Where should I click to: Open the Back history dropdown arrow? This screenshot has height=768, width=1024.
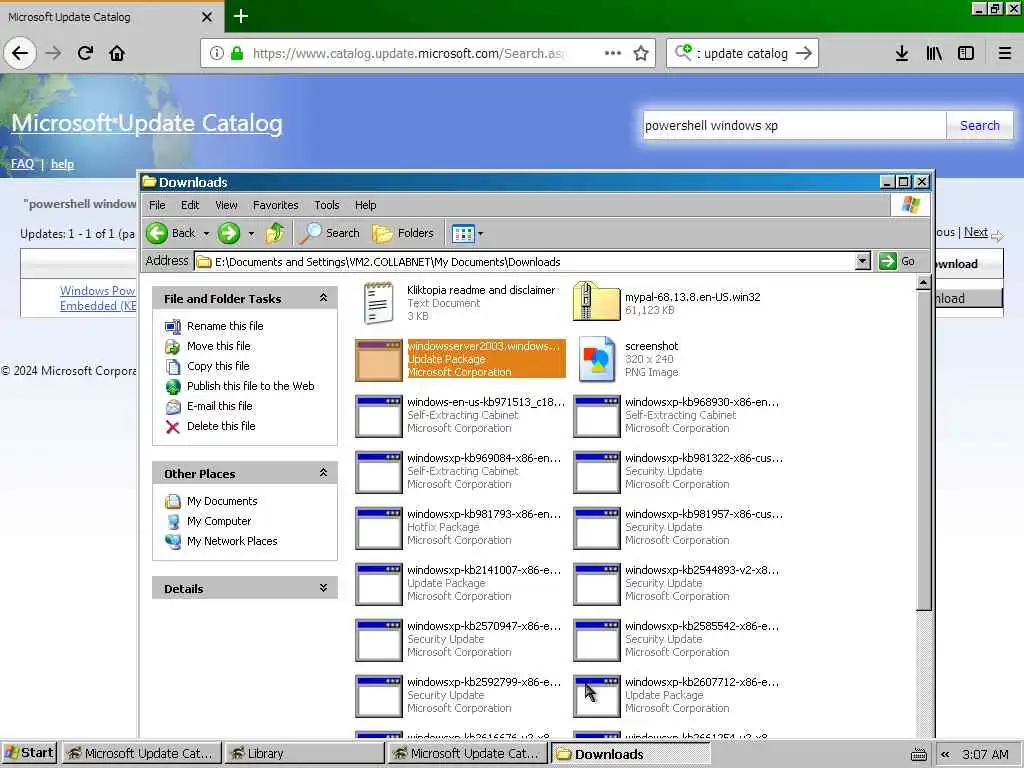206,233
